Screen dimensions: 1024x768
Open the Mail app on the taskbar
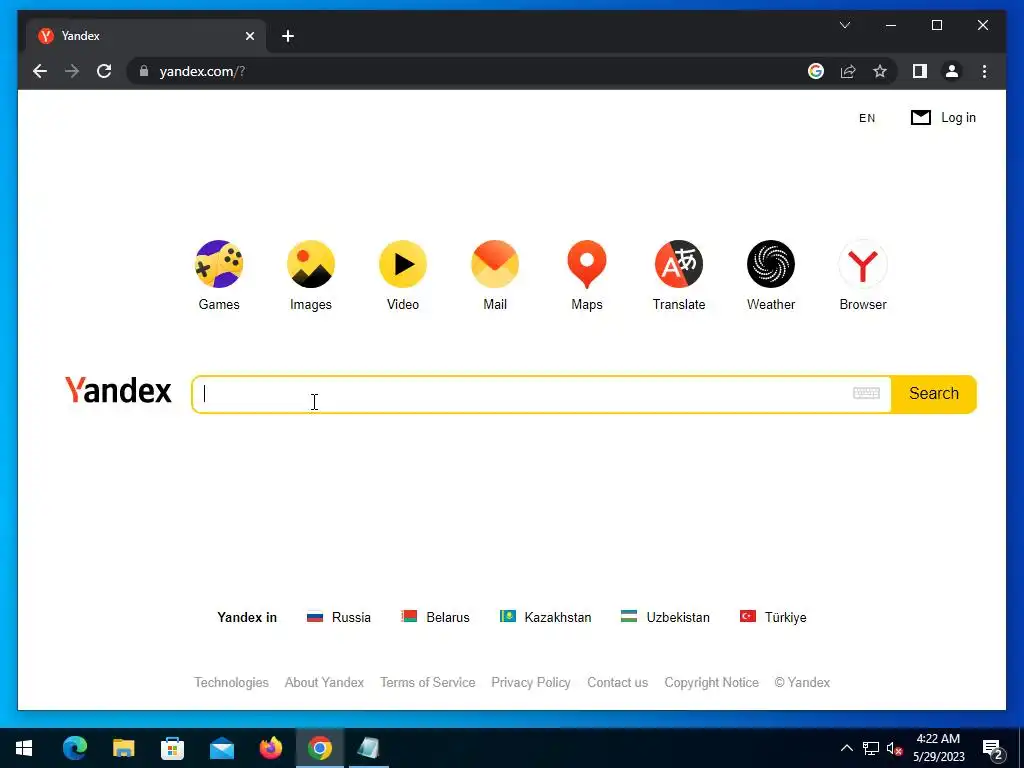click(x=221, y=748)
